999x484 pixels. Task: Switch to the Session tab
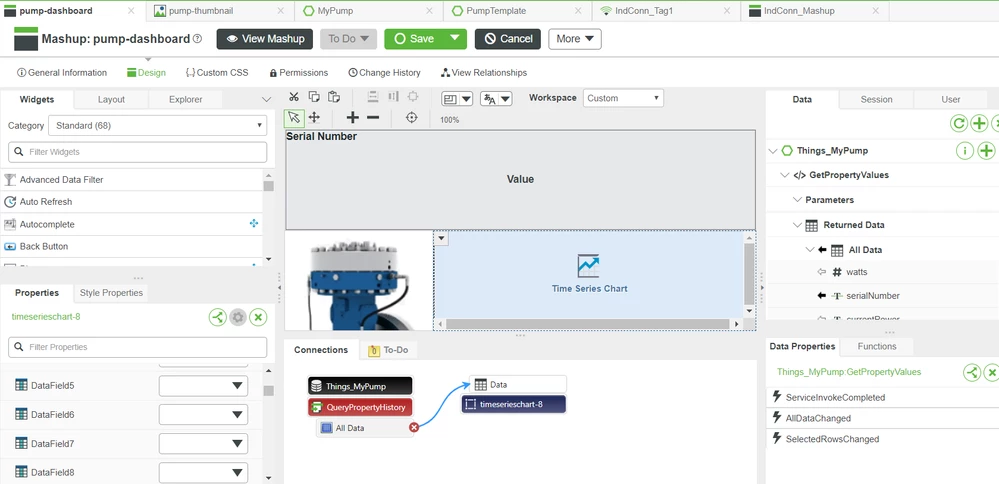pos(876,99)
